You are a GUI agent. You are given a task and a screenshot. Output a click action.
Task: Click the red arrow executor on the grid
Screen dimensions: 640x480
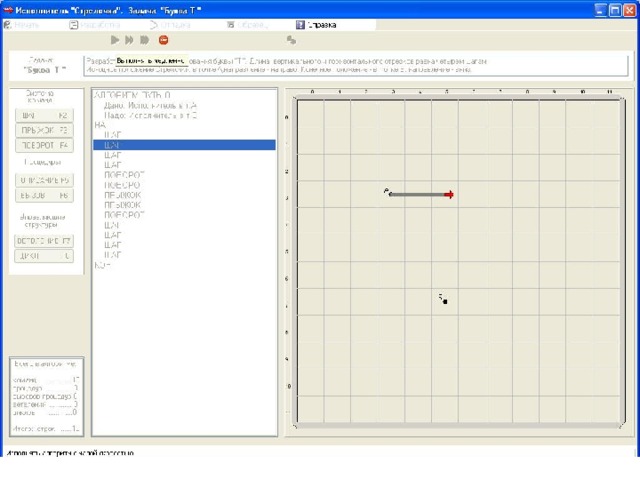tap(449, 195)
